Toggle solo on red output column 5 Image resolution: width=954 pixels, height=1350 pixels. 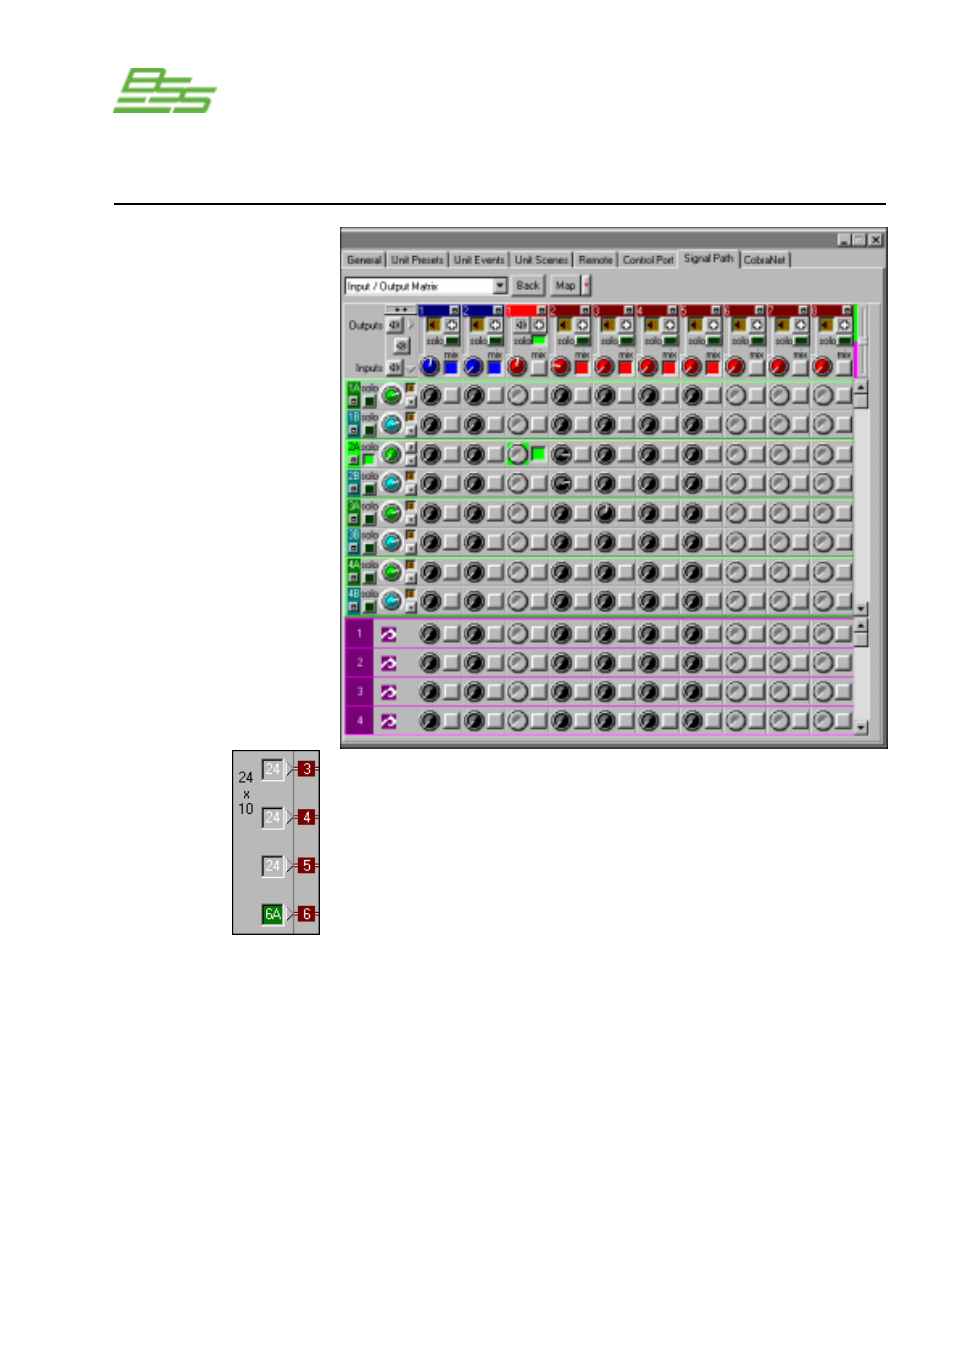713,341
